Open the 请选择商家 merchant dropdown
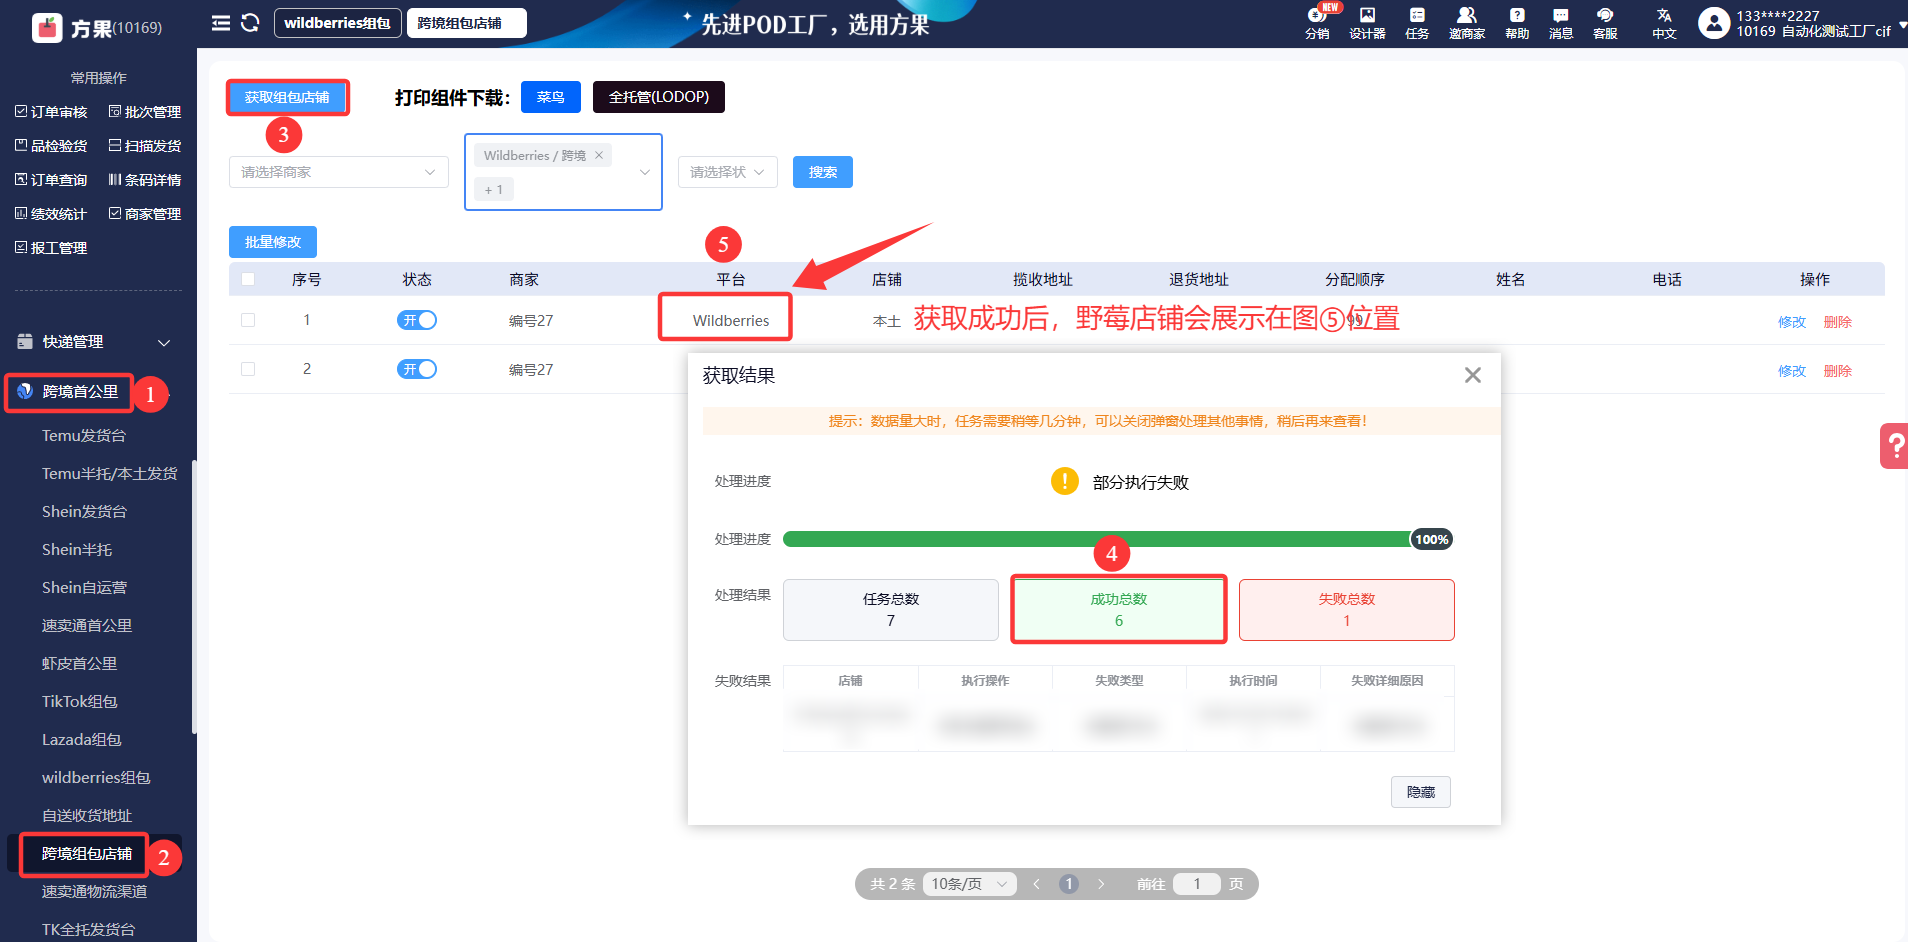1908x942 pixels. coord(339,172)
